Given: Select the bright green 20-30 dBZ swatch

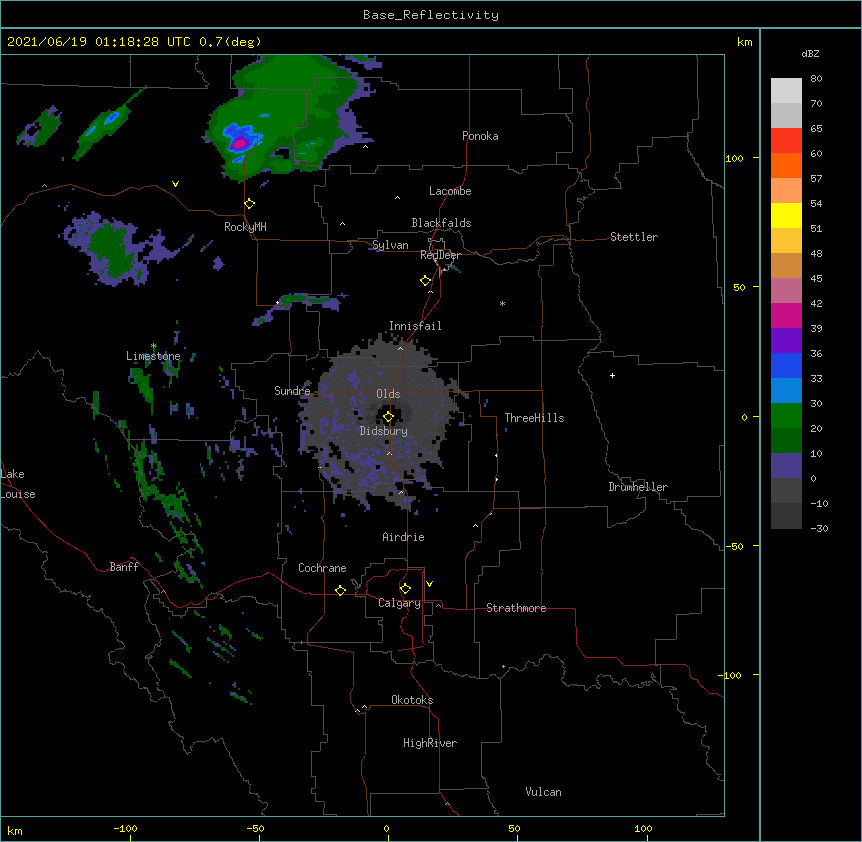Looking at the screenshot, I should (x=786, y=416).
